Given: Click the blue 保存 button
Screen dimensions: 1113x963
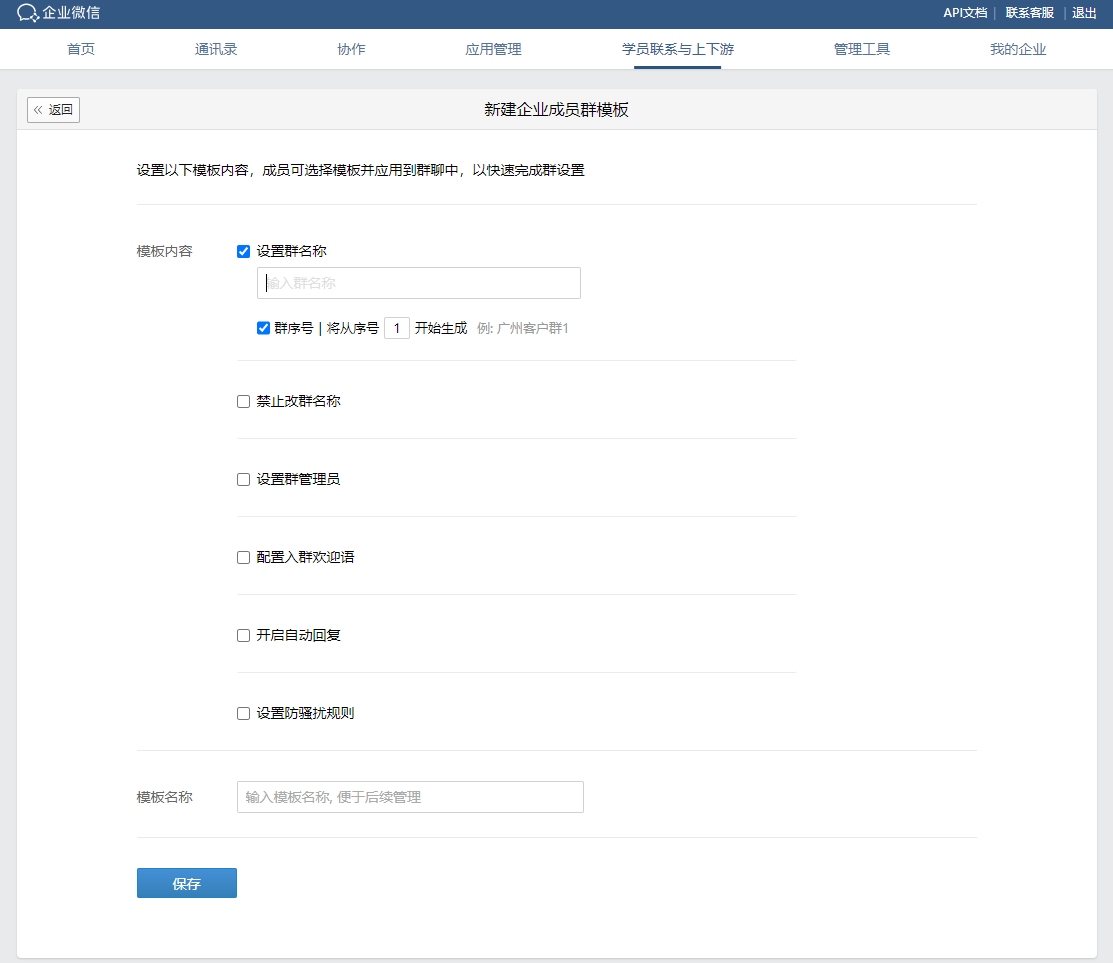Looking at the screenshot, I should (x=187, y=883).
